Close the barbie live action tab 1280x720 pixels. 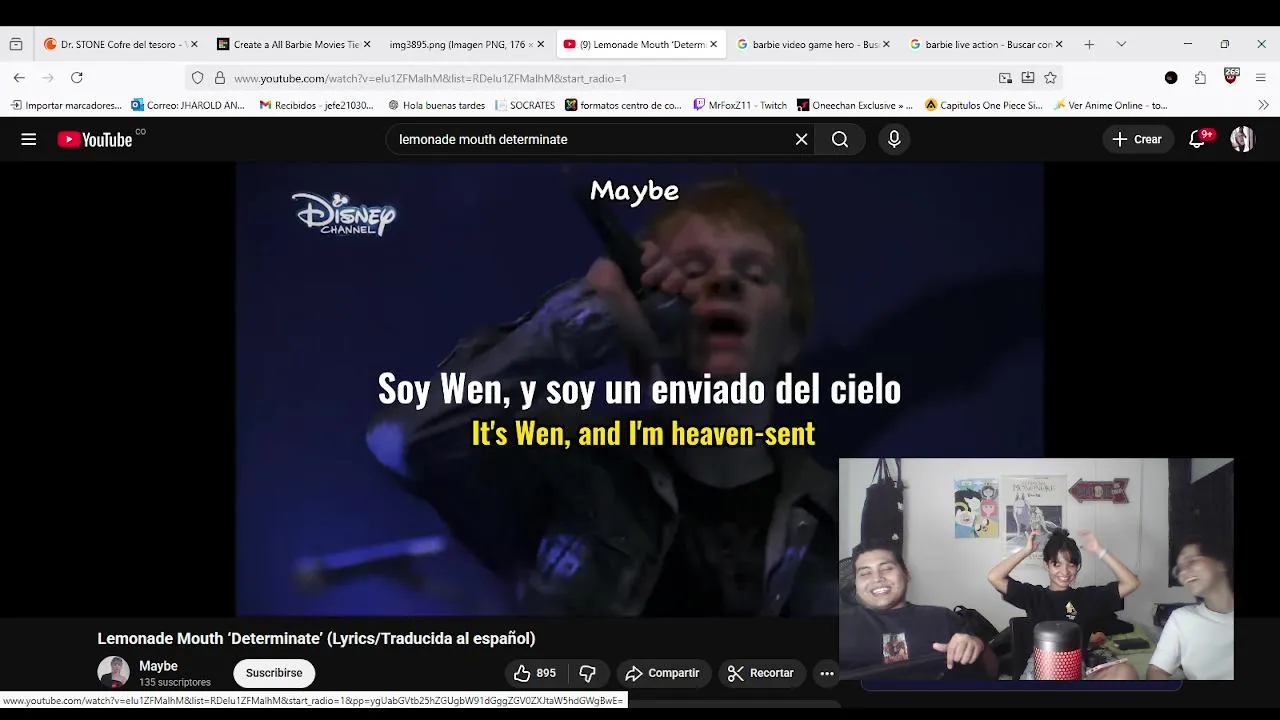click(x=1059, y=44)
